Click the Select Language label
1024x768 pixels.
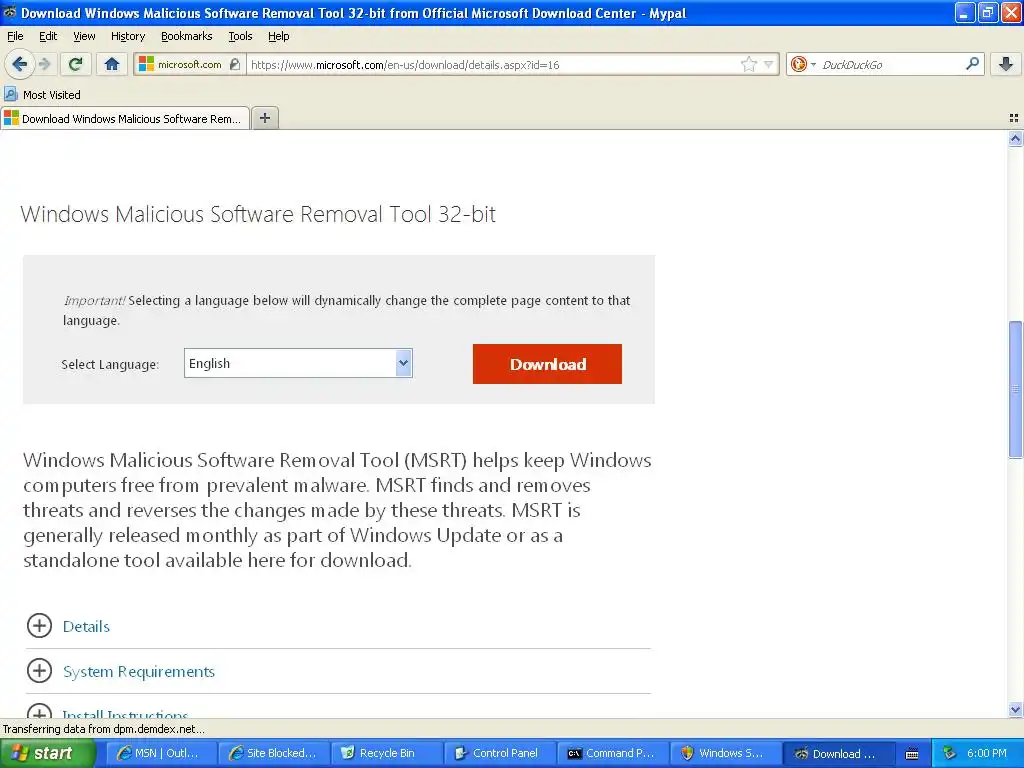click(110, 364)
